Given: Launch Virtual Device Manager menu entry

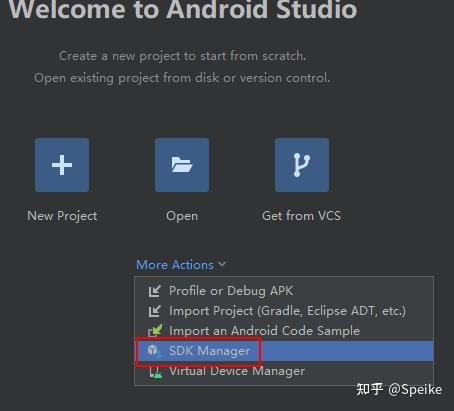Looking at the screenshot, I should coord(284,371).
